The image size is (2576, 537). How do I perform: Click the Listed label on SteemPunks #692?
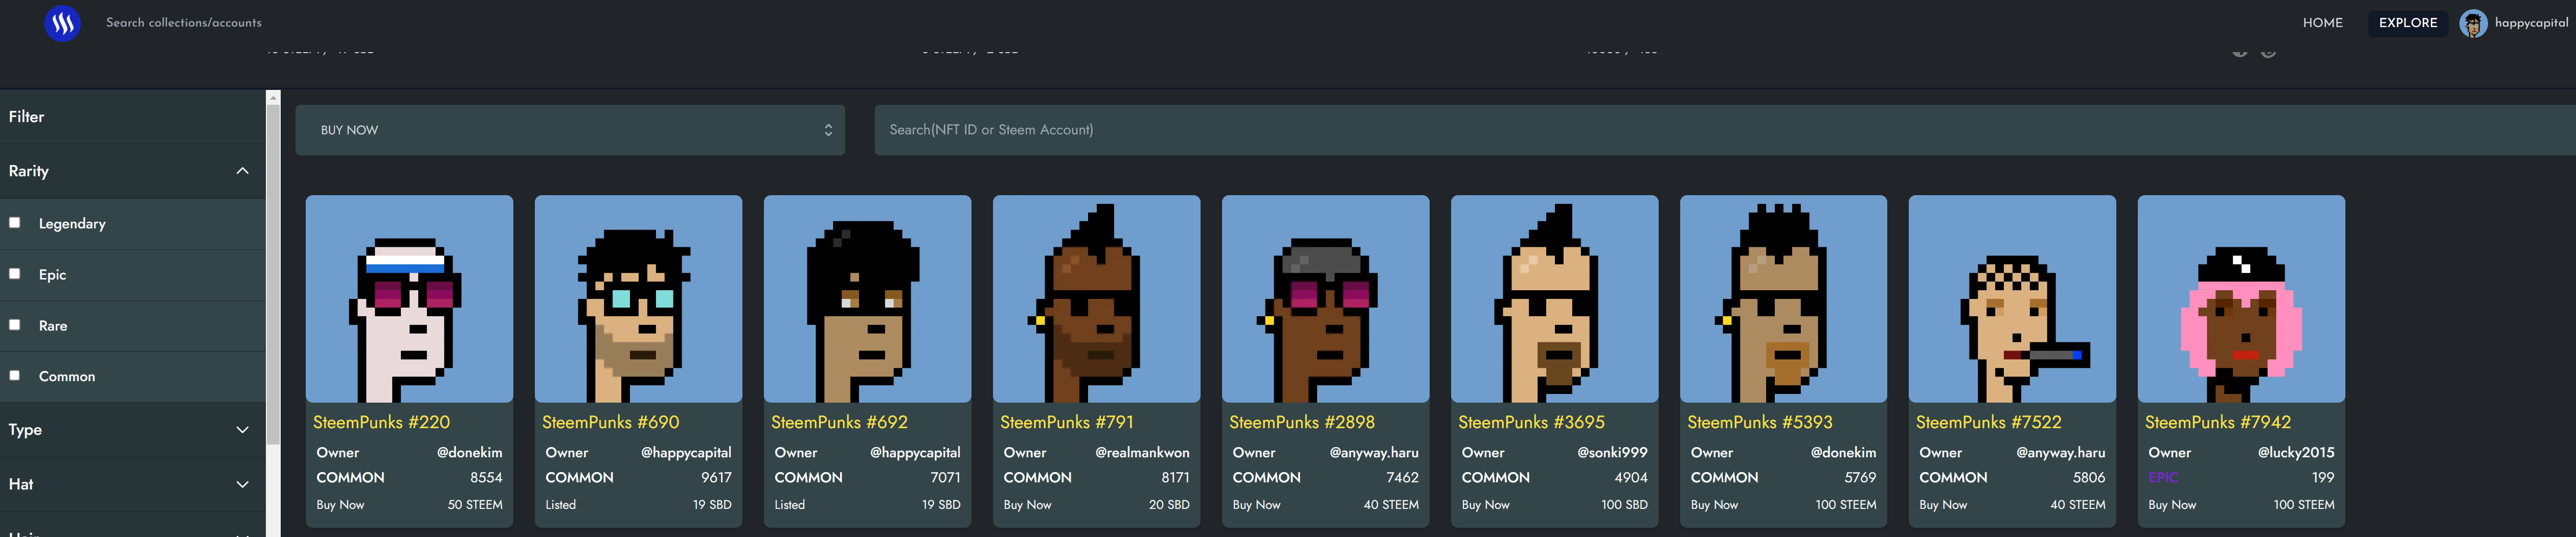tap(789, 505)
